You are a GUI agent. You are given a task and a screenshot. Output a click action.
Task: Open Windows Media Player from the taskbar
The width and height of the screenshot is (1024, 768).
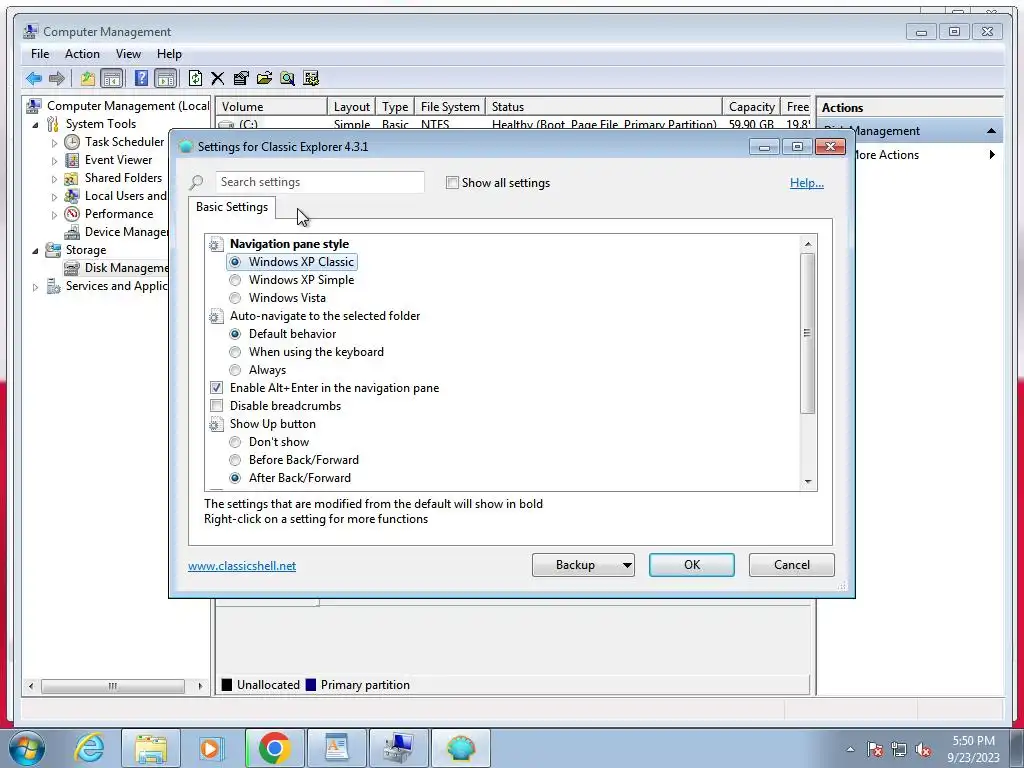coord(211,748)
